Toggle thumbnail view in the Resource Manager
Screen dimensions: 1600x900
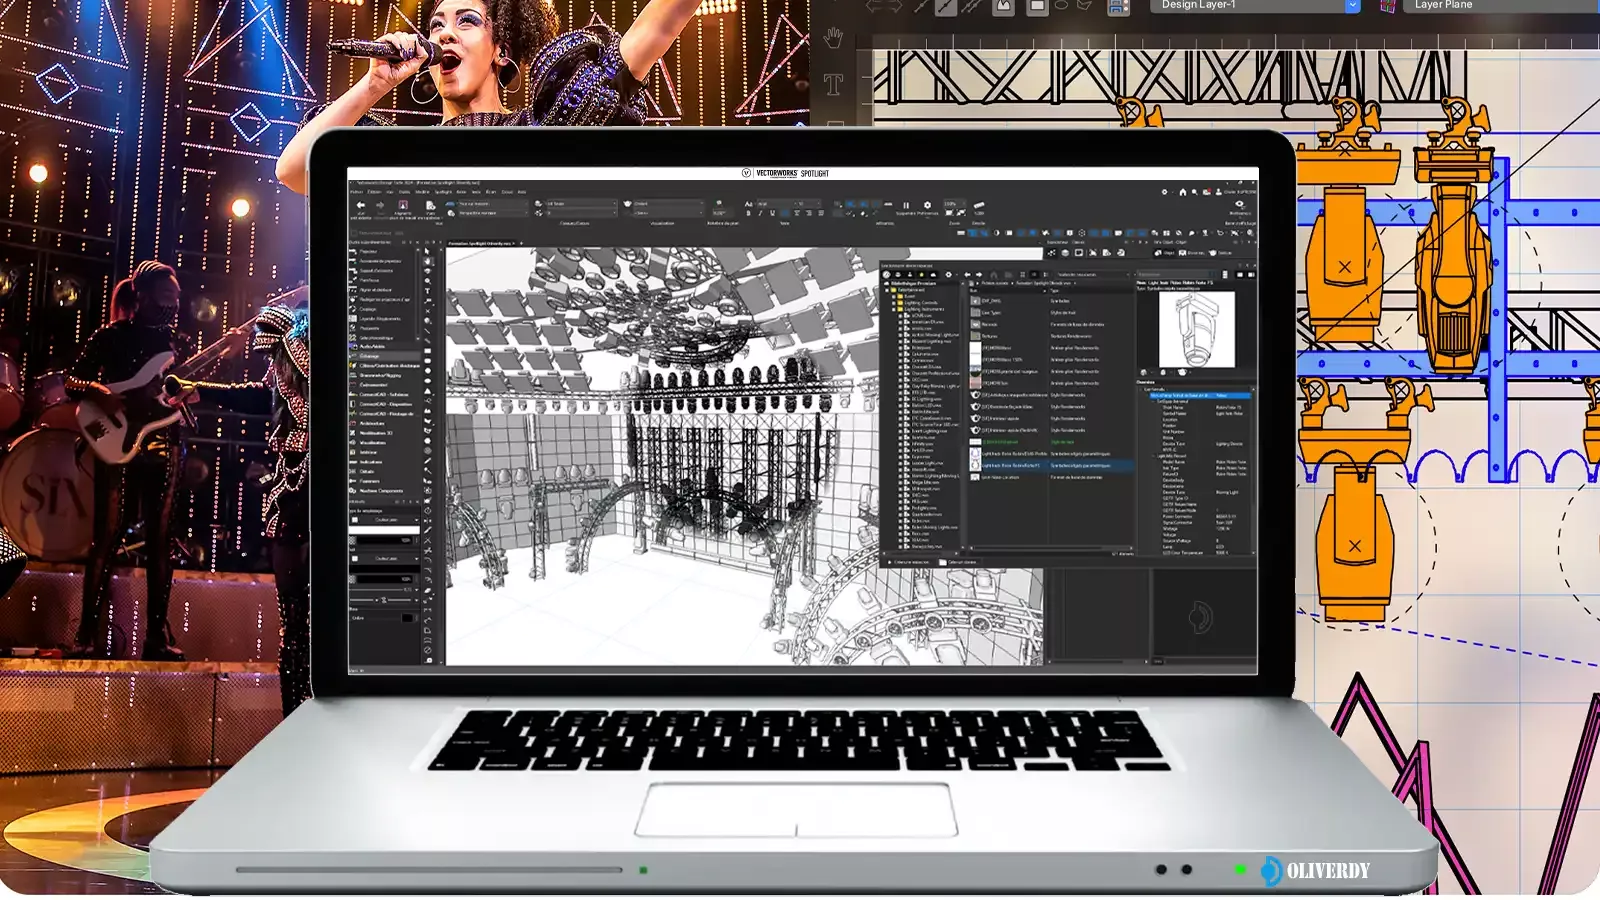pos(1024,274)
